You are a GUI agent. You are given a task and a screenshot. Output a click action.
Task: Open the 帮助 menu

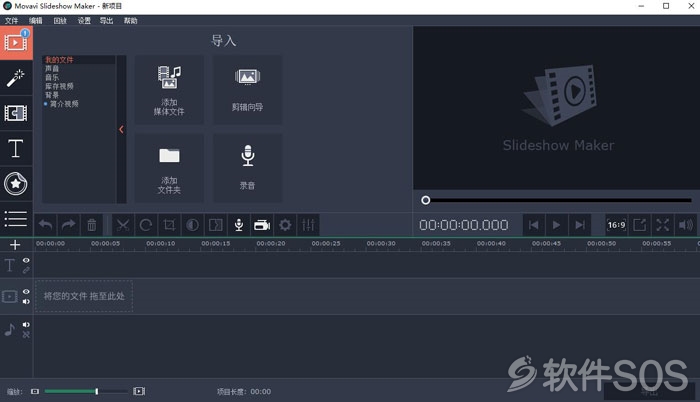point(130,21)
